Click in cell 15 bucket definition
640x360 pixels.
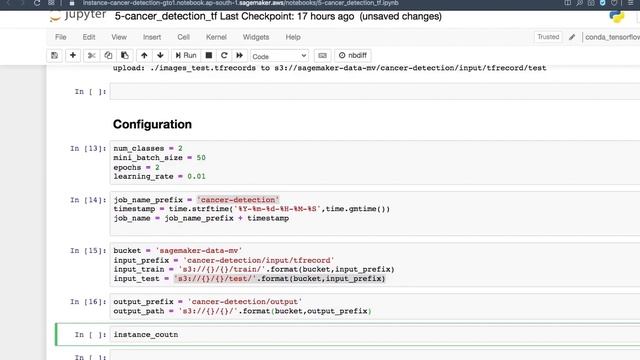pyautogui.click(x=178, y=250)
